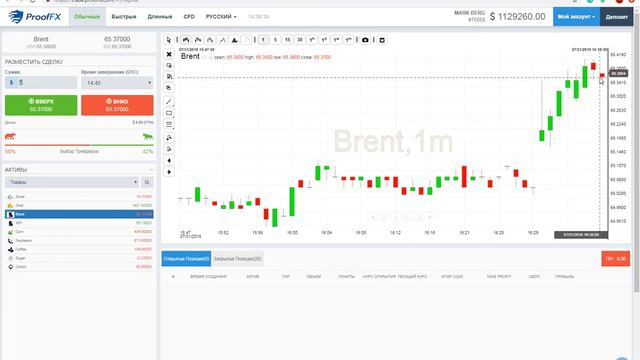Switch to Длинные trading tab
Image resolution: width=640 pixels, height=360 pixels.
[160, 17]
